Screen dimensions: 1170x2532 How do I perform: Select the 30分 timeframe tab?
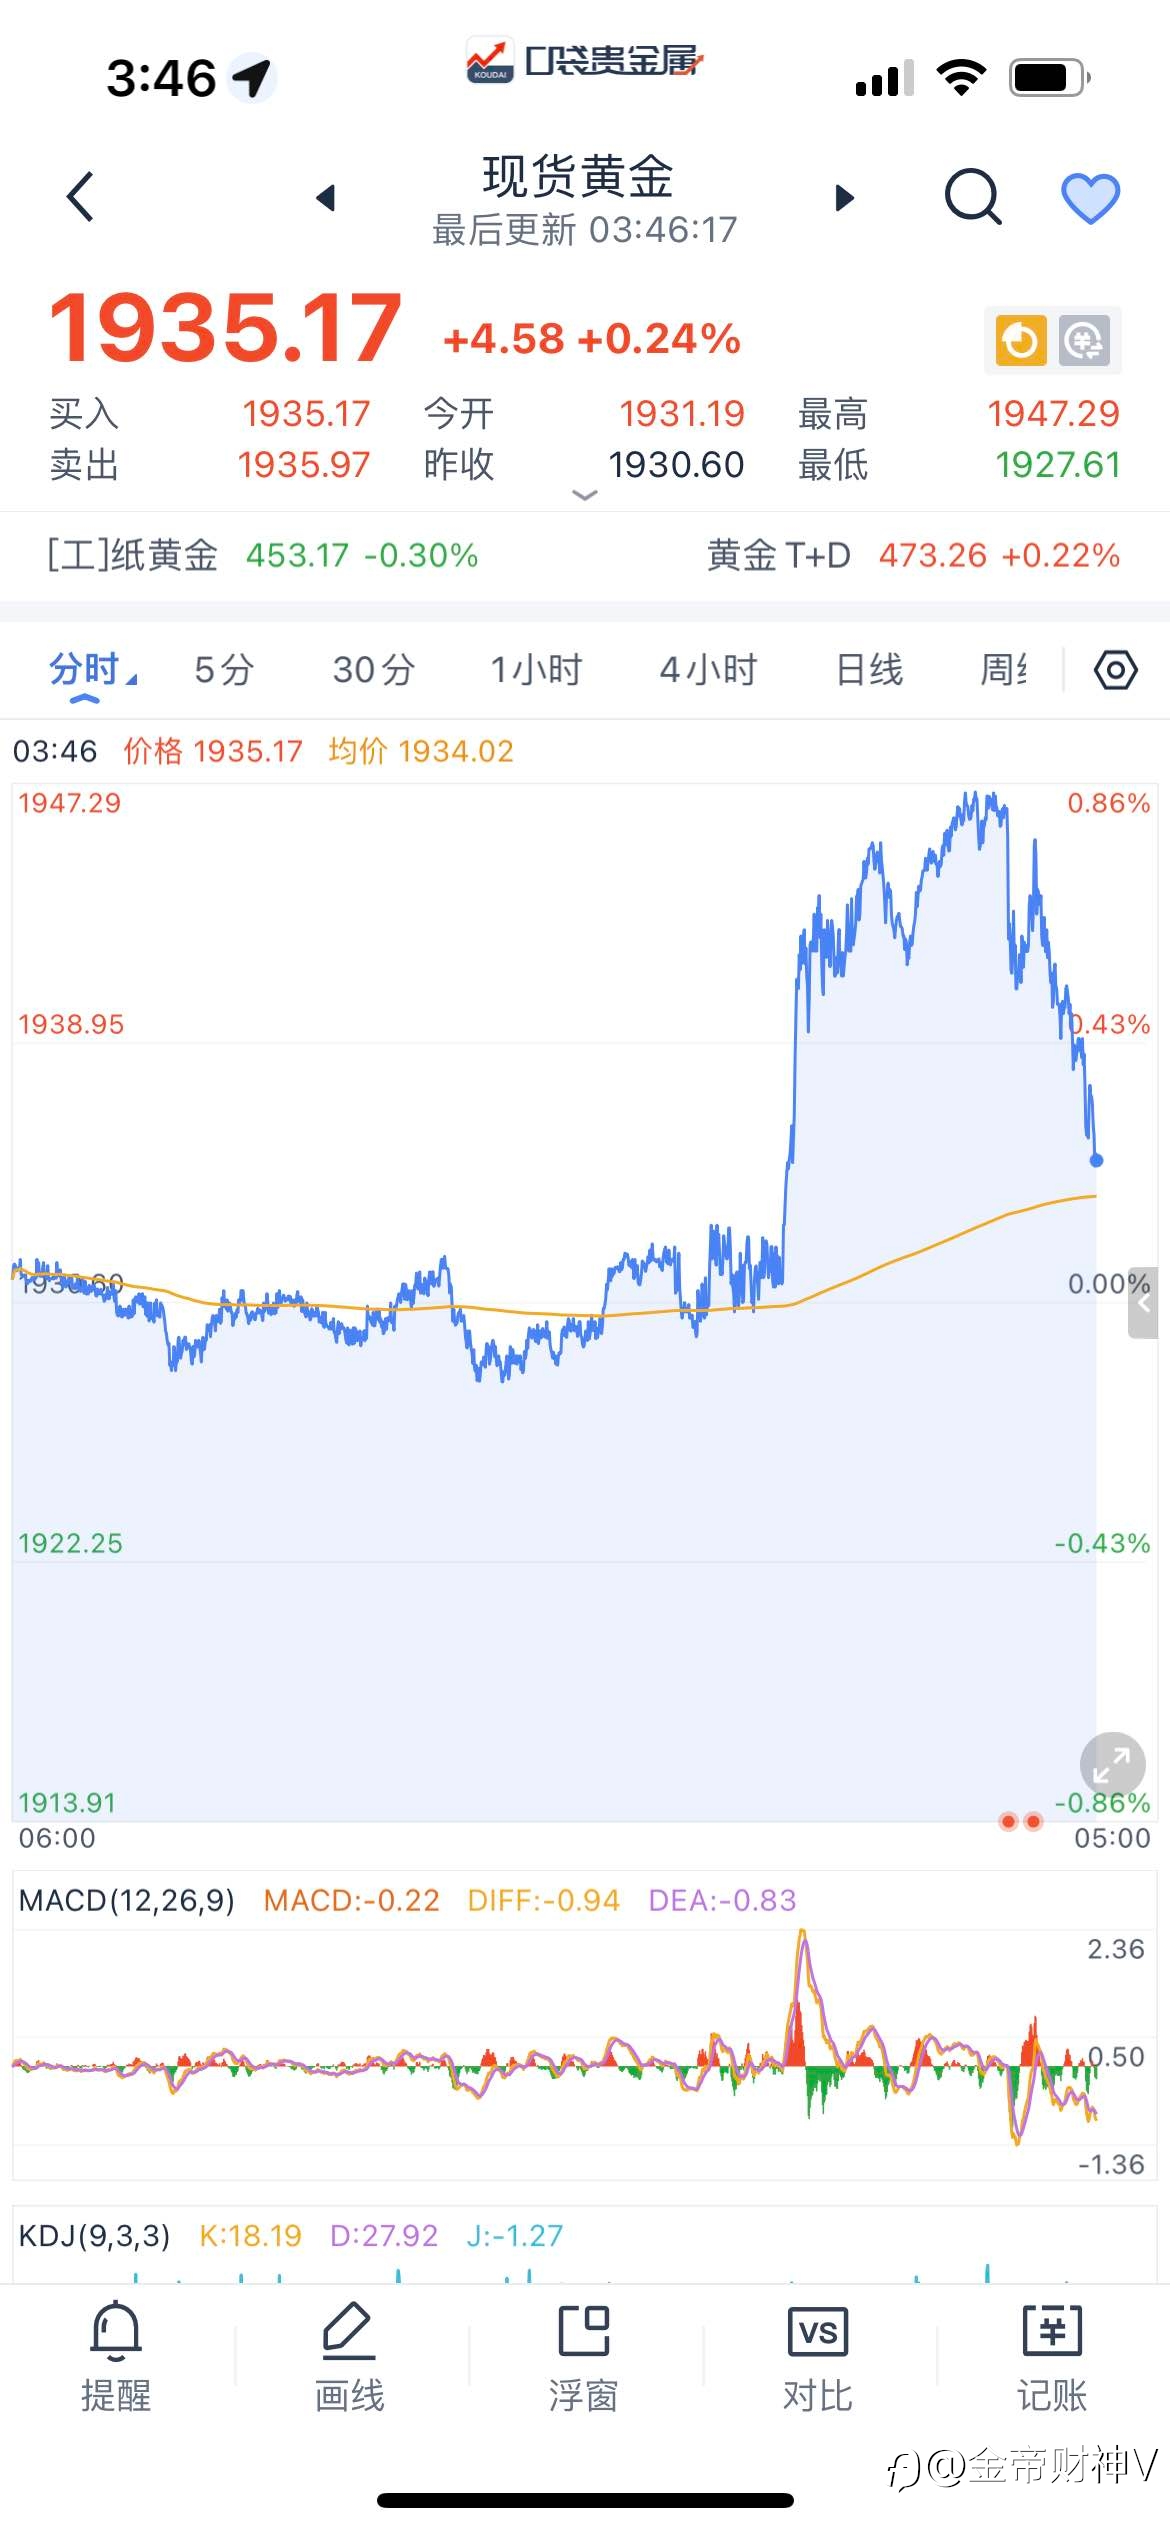click(374, 669)
